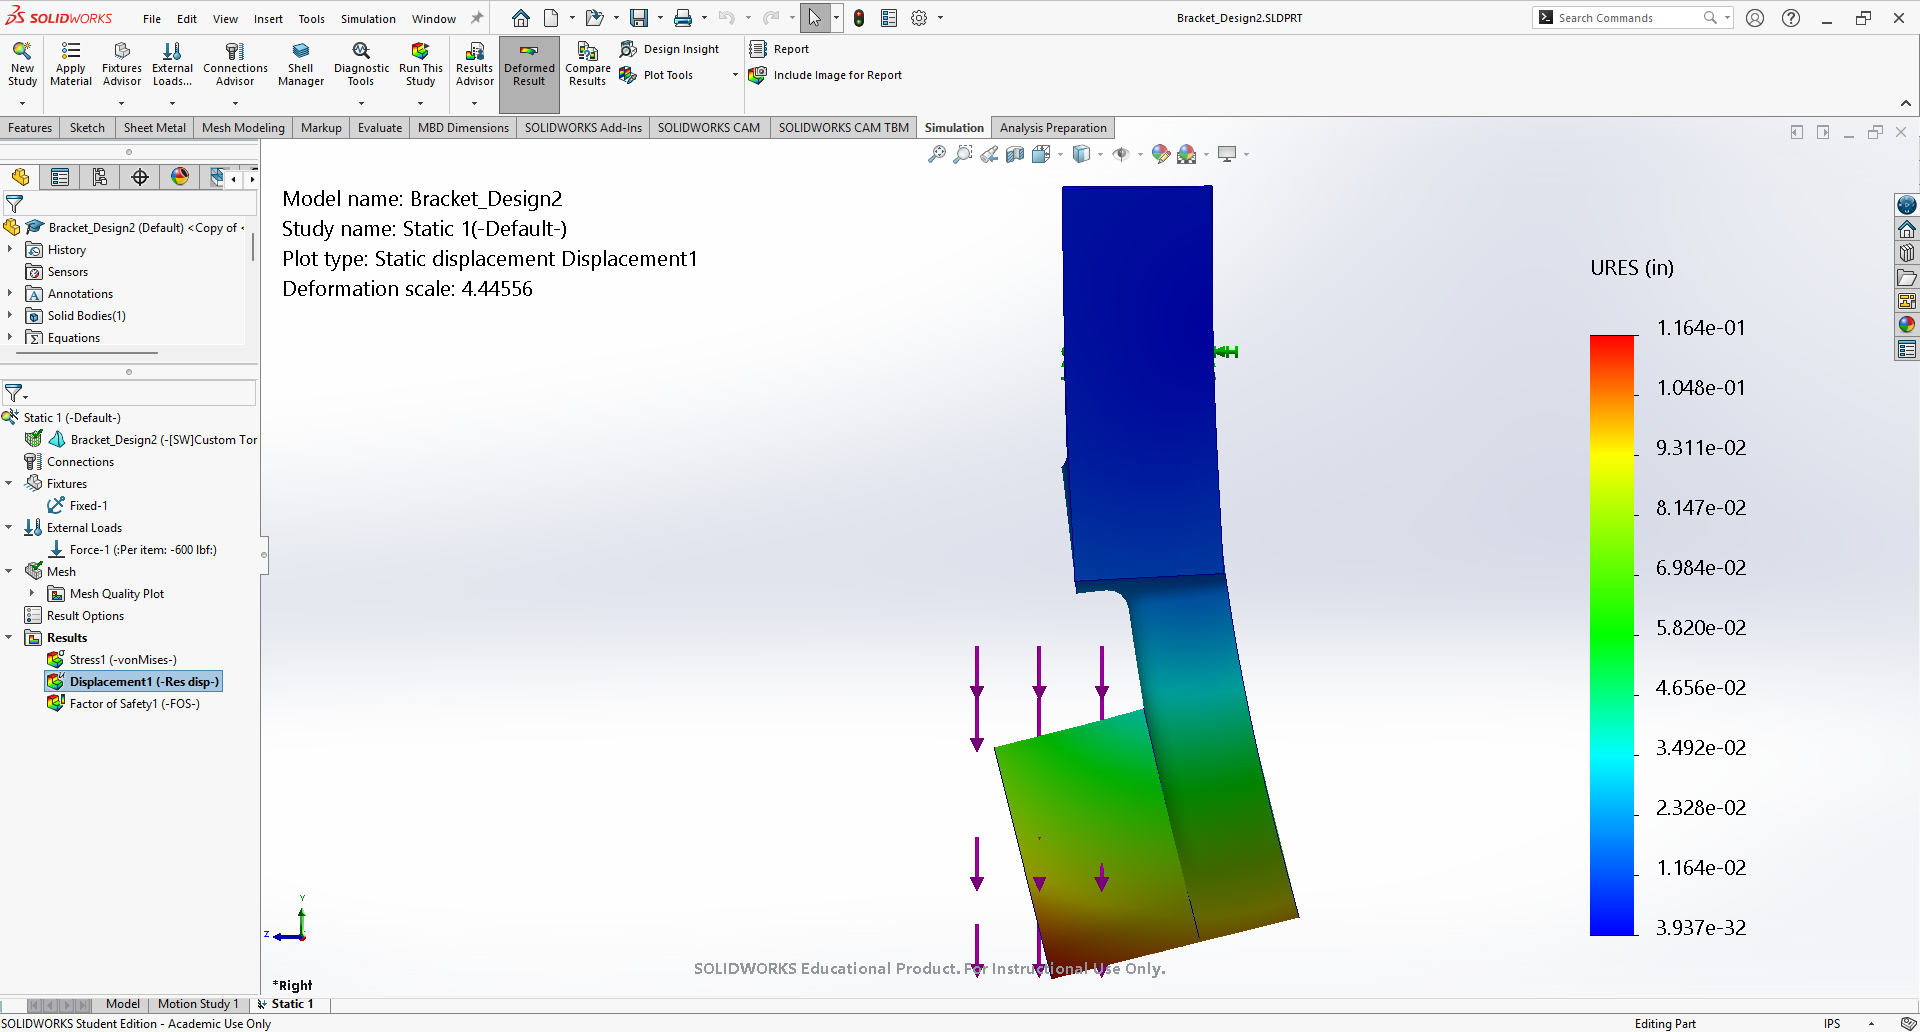Open the Results Advisor
1920x1032 pixels.
(475, 64)
